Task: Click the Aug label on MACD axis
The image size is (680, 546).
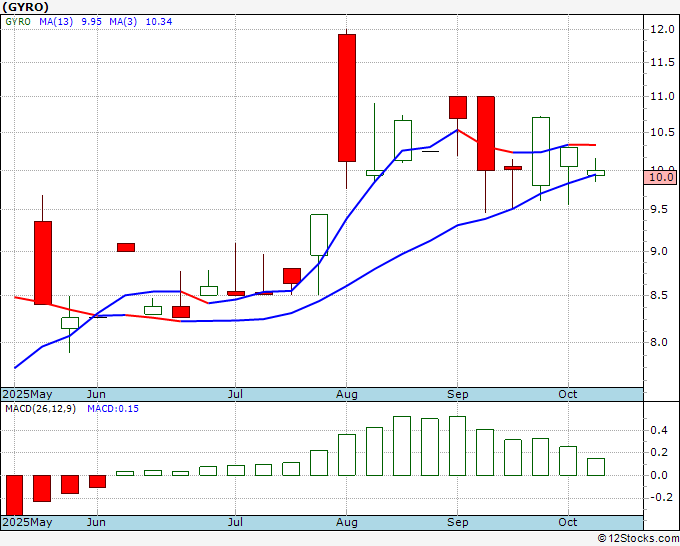Action: pos(347,522)
